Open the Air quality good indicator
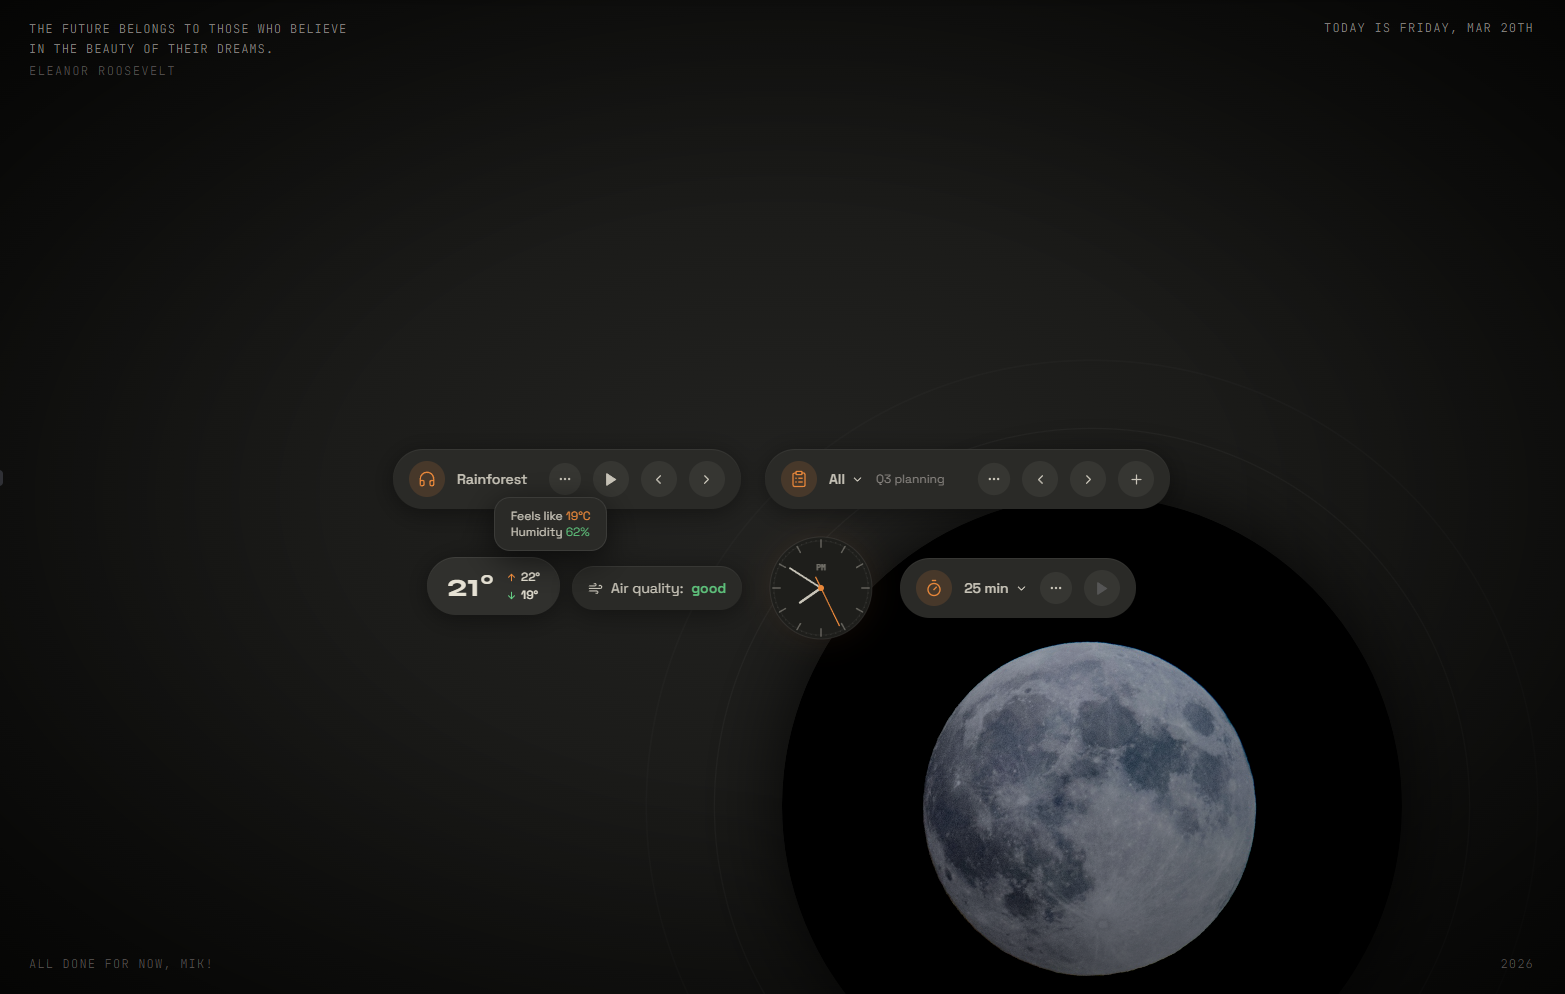This screenshot has width=1565, height=994. click(657, 588)
